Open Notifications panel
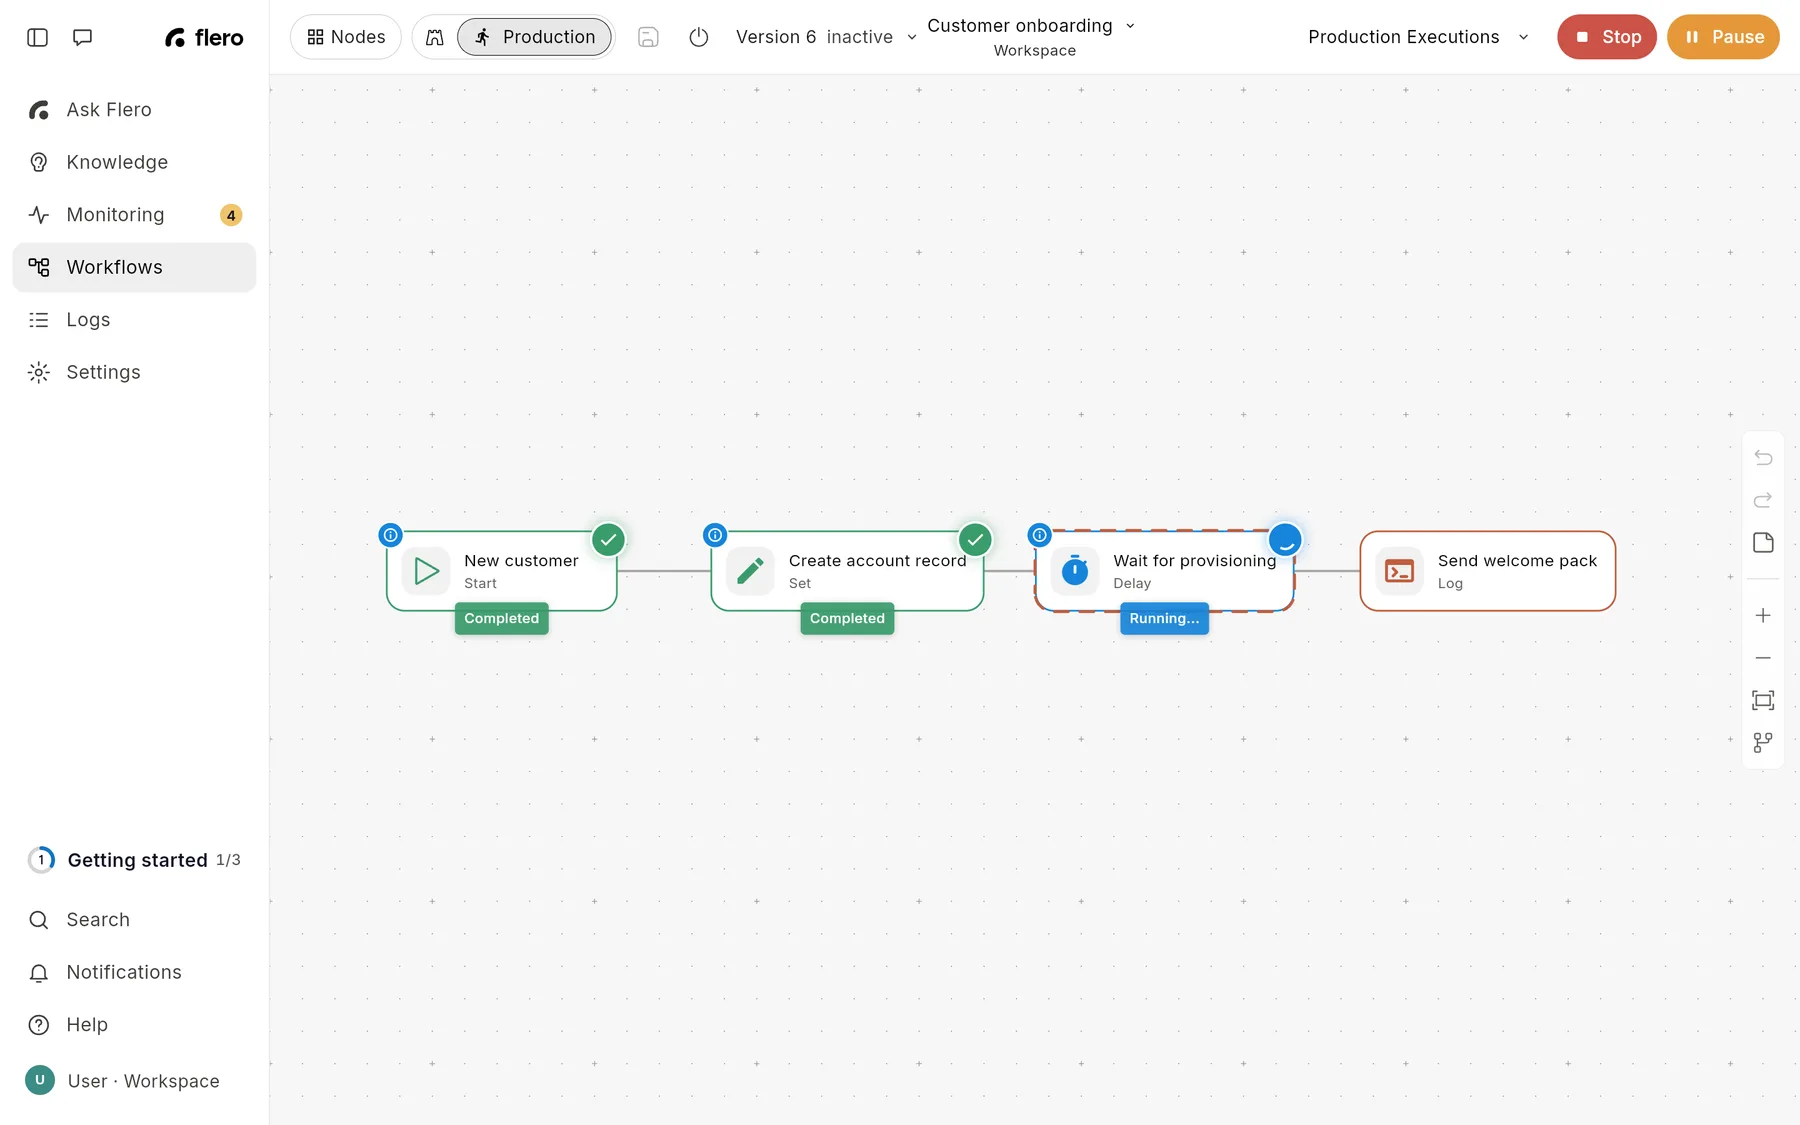 (134, 972)
